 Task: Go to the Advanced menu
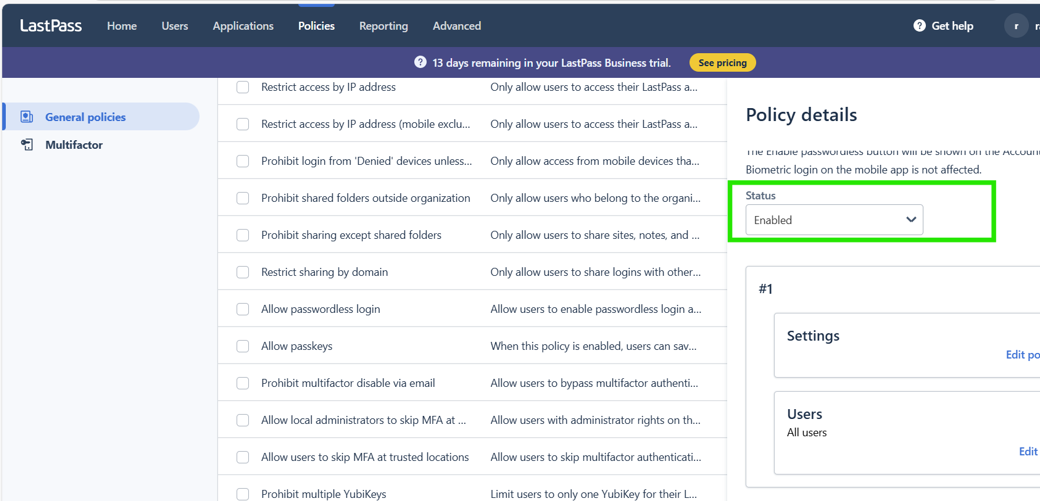(456, 26)
